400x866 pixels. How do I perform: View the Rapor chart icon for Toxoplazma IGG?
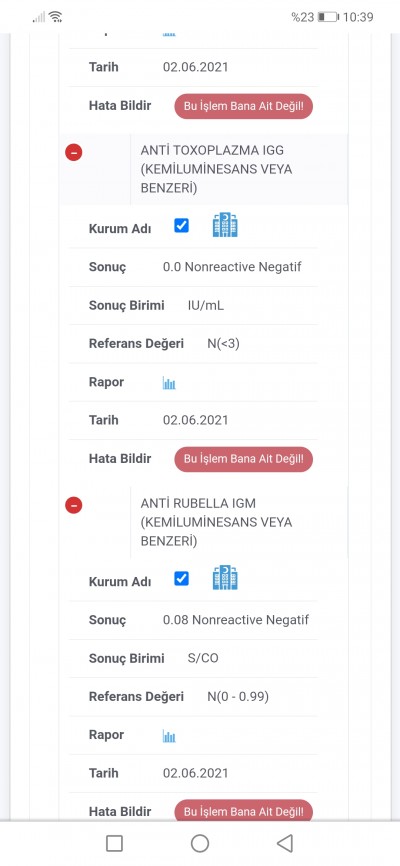click(x=169, y=383)
